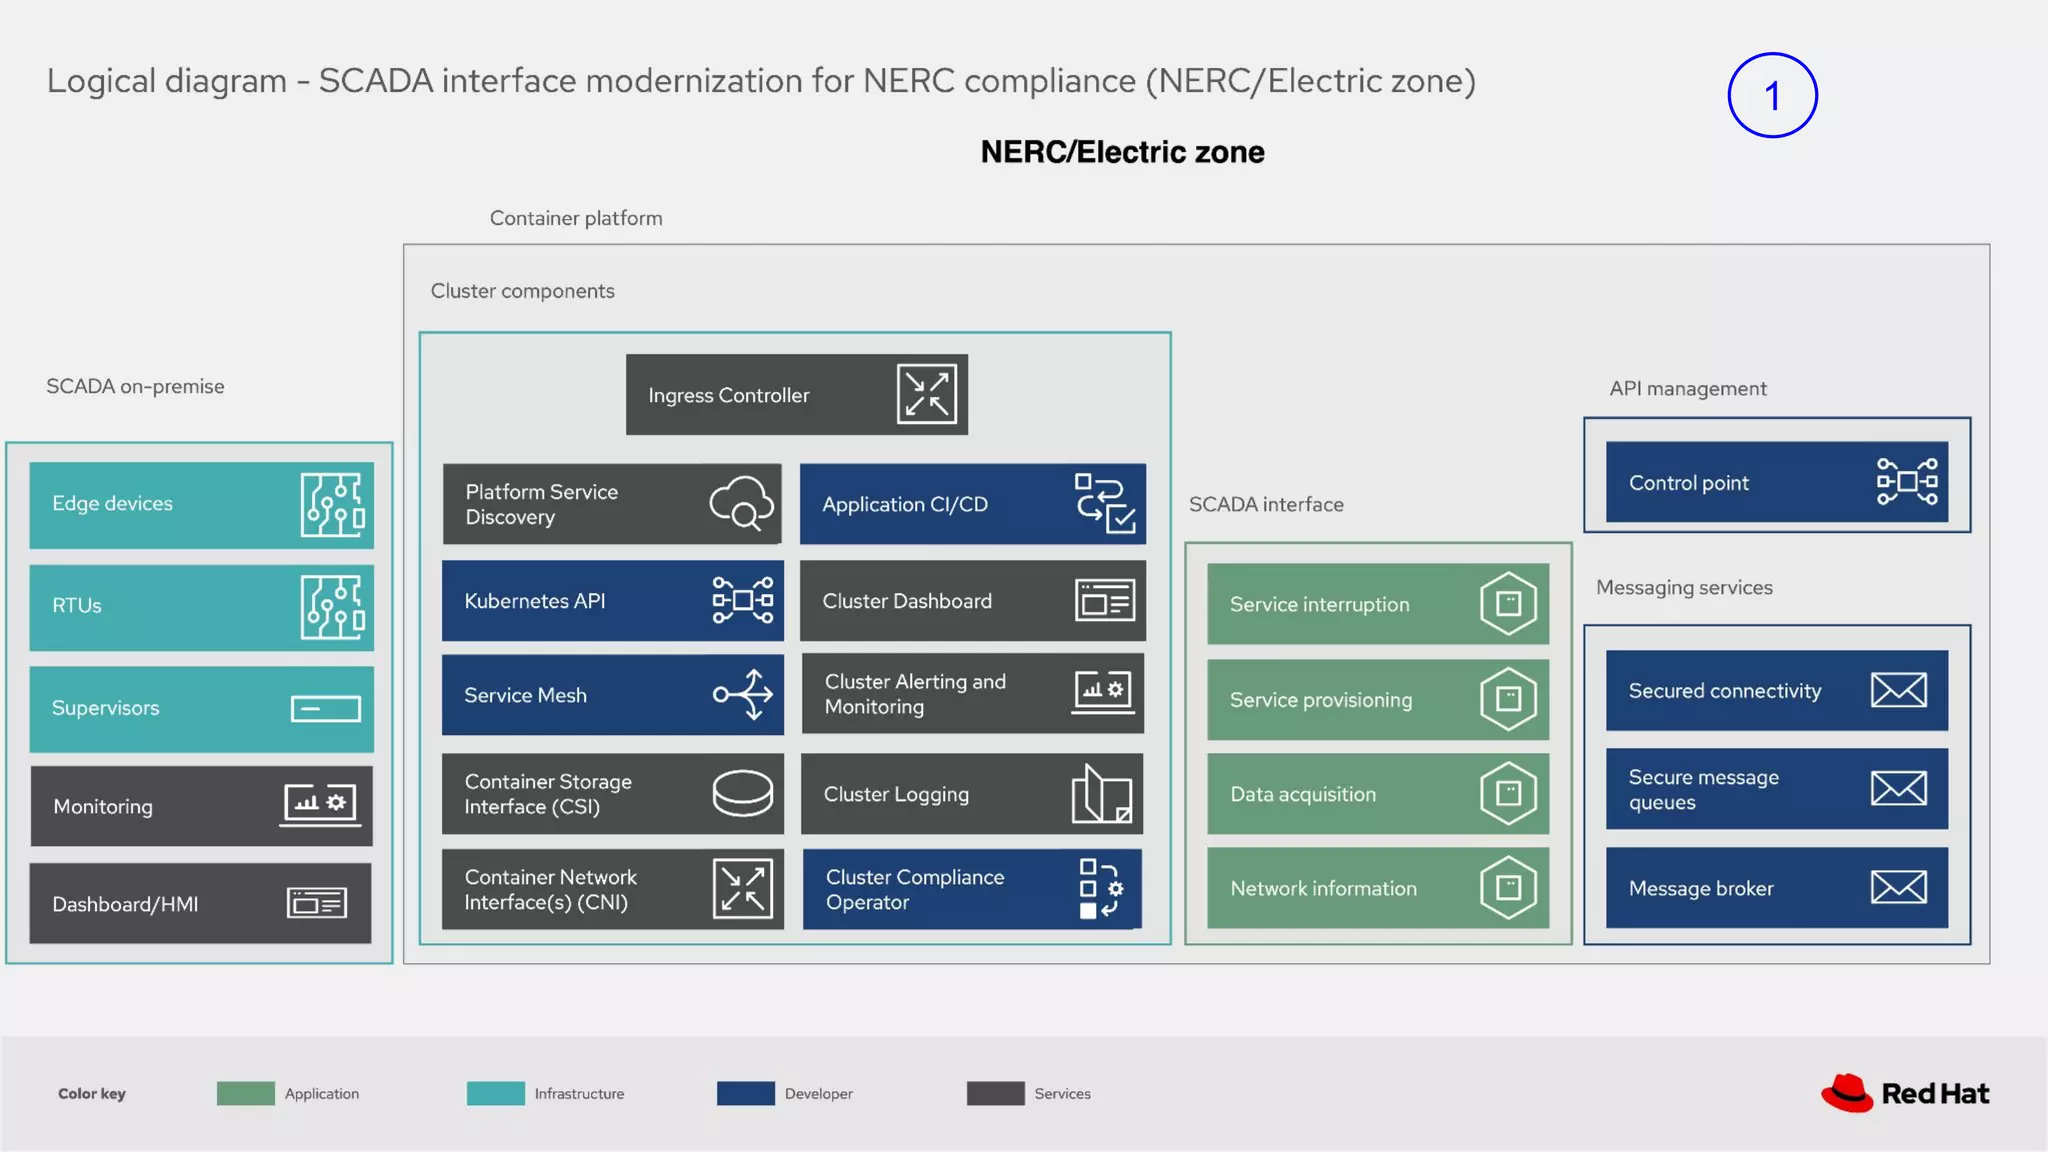Click the Service interruption hexagon icon

click(x=1508, y=603)
